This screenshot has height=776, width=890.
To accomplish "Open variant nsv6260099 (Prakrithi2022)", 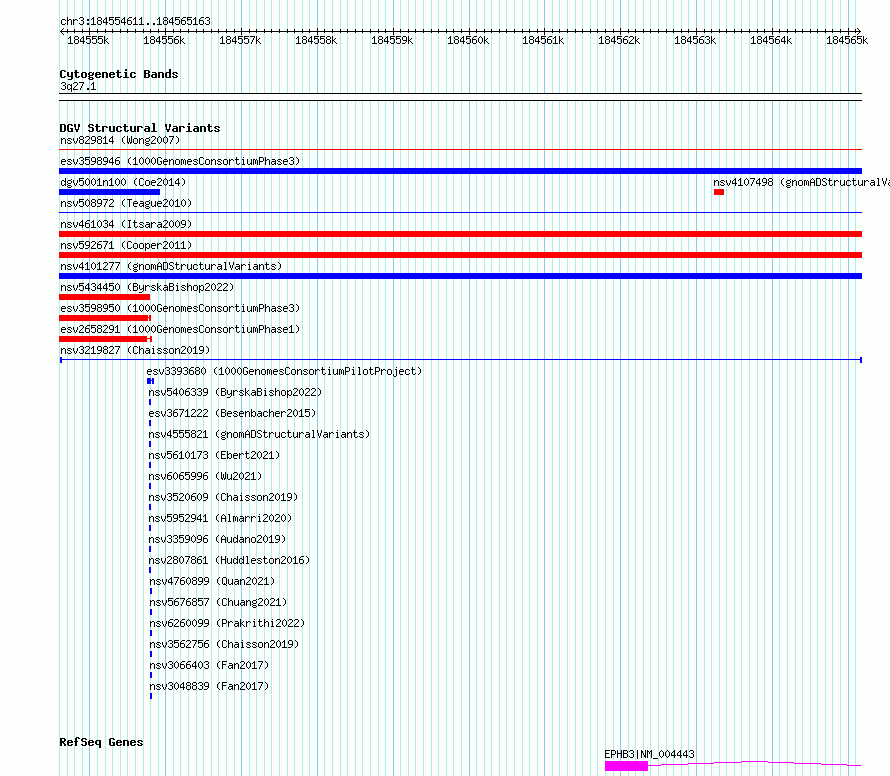I will (227, 623).
